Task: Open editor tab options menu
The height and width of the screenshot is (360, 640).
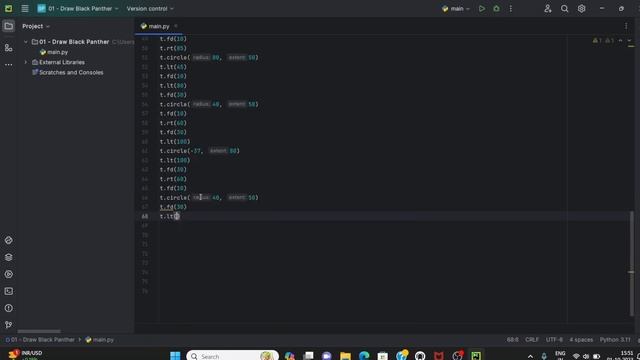Action: [x=626, y=26]
